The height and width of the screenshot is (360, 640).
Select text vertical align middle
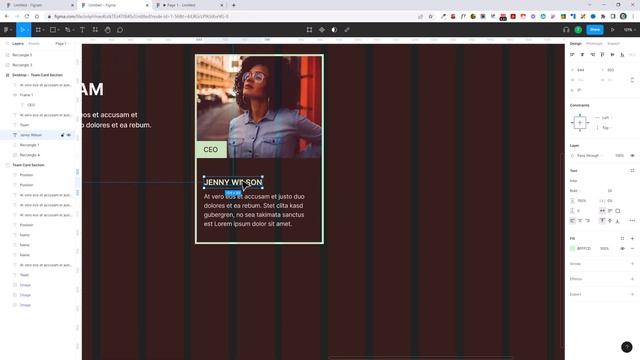(x=610, y=221)
